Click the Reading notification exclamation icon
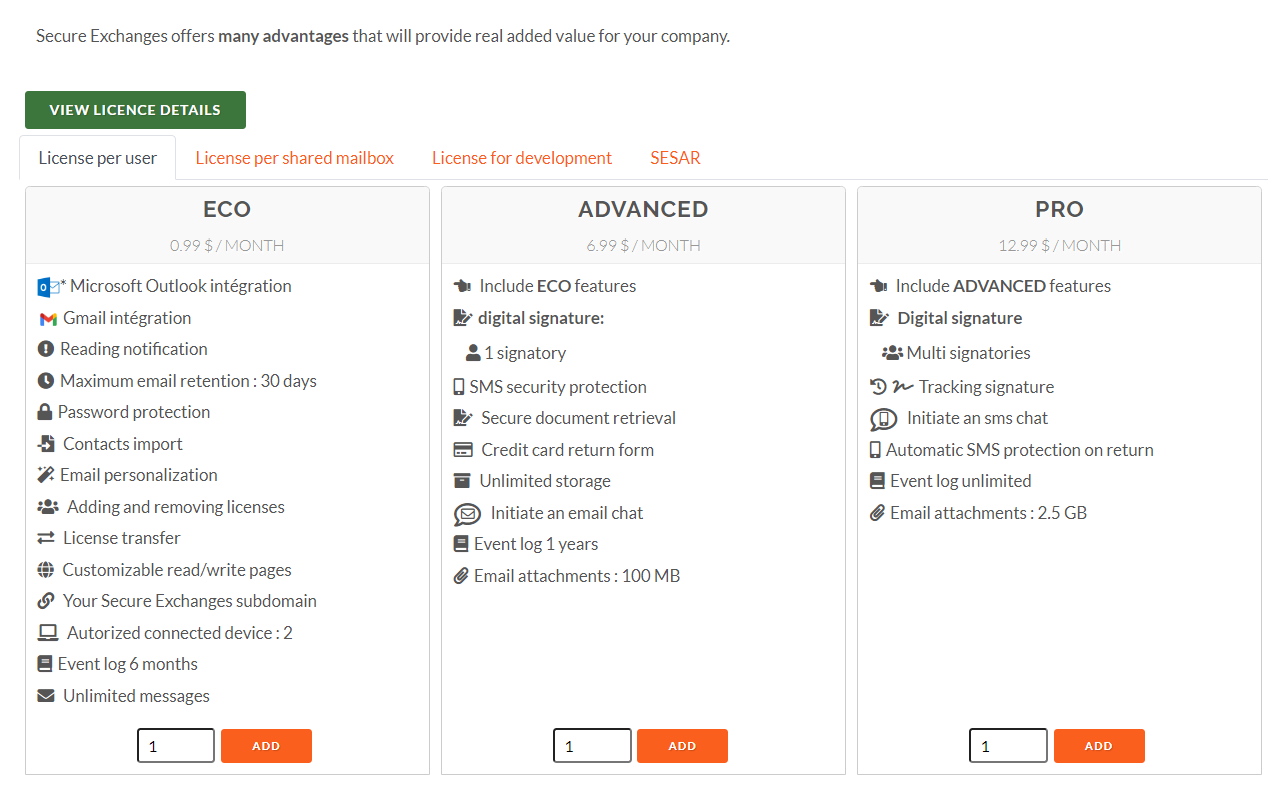 pos(46,349)
